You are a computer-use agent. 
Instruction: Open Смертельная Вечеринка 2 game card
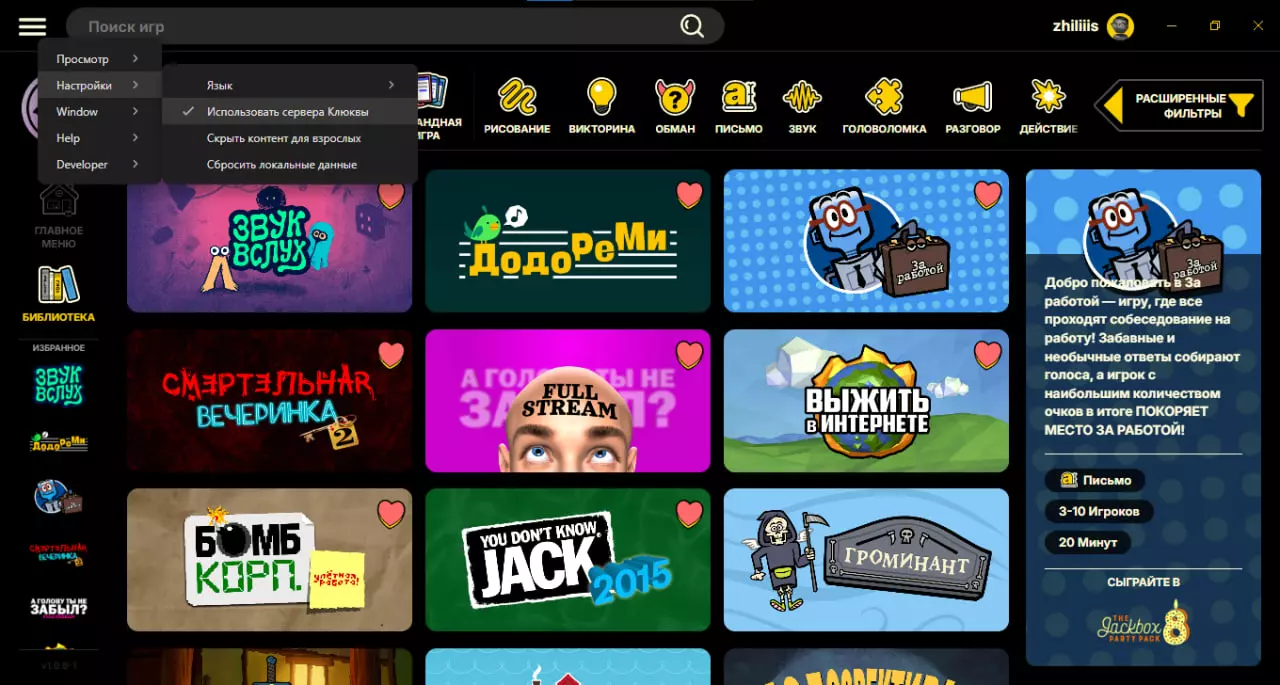(x=269, y=400)
